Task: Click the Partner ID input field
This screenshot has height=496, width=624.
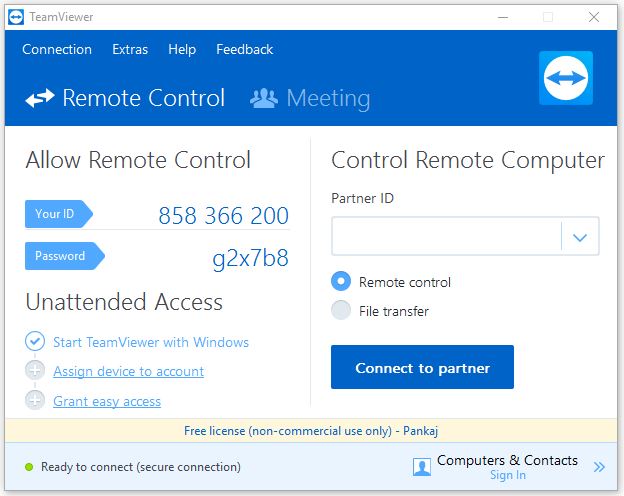Action: pyautogui.click(x=447, y=236)
